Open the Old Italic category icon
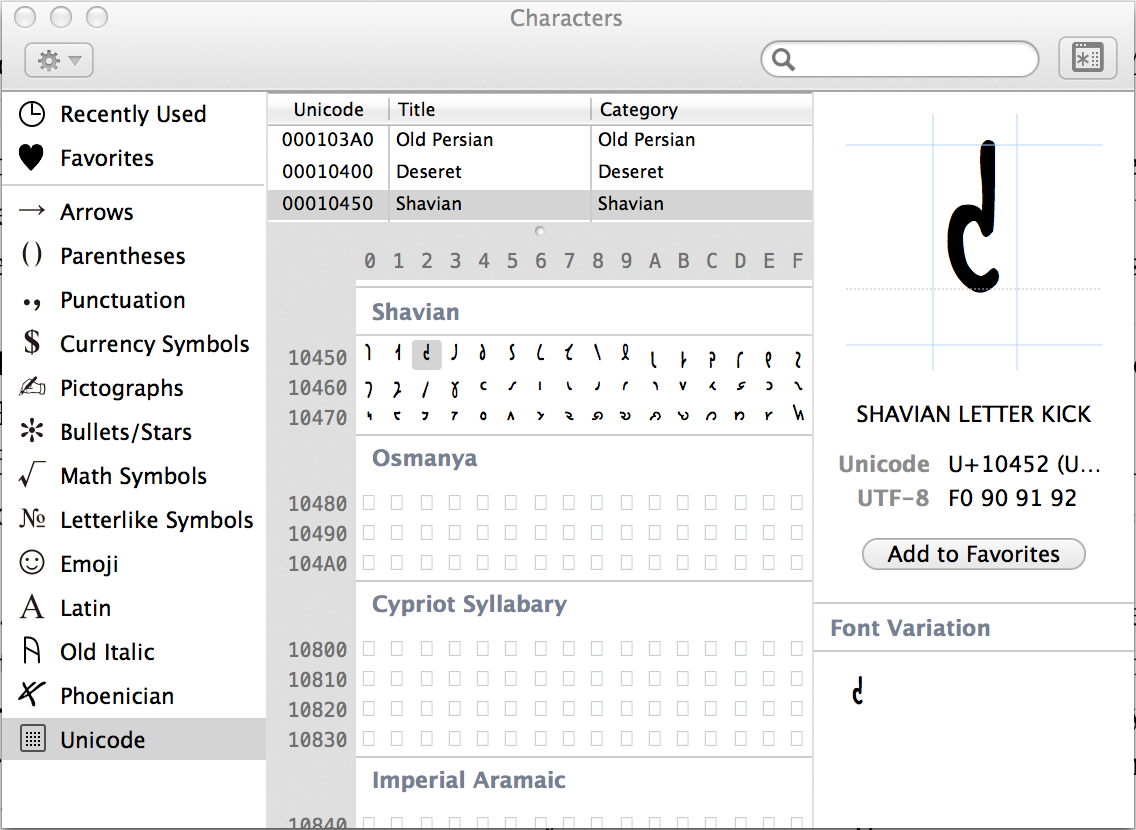 [x=32, y=650]
